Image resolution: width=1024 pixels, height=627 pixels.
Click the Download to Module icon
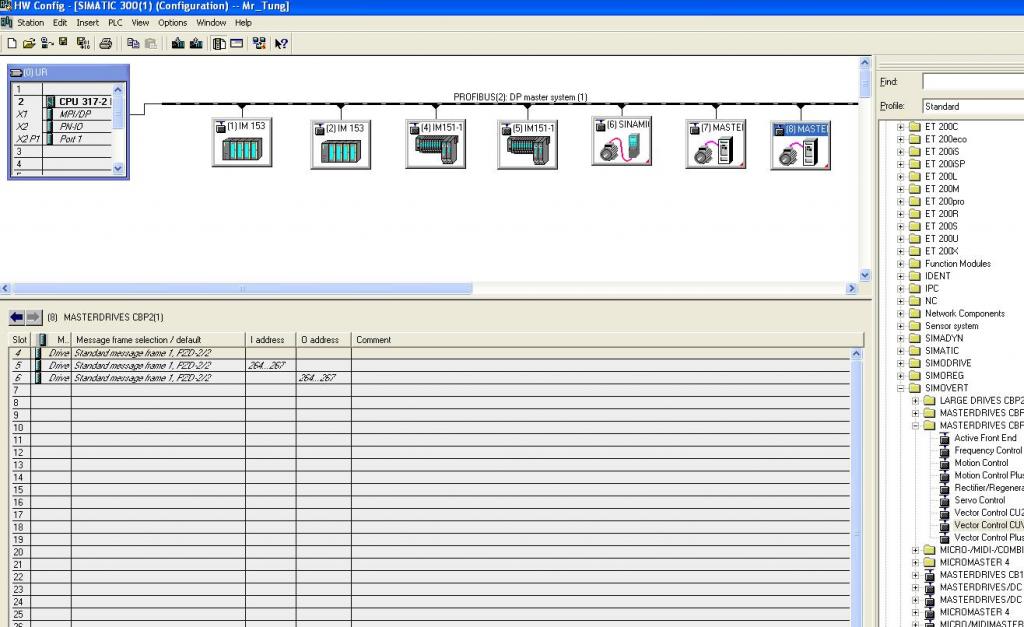[178, 43]
